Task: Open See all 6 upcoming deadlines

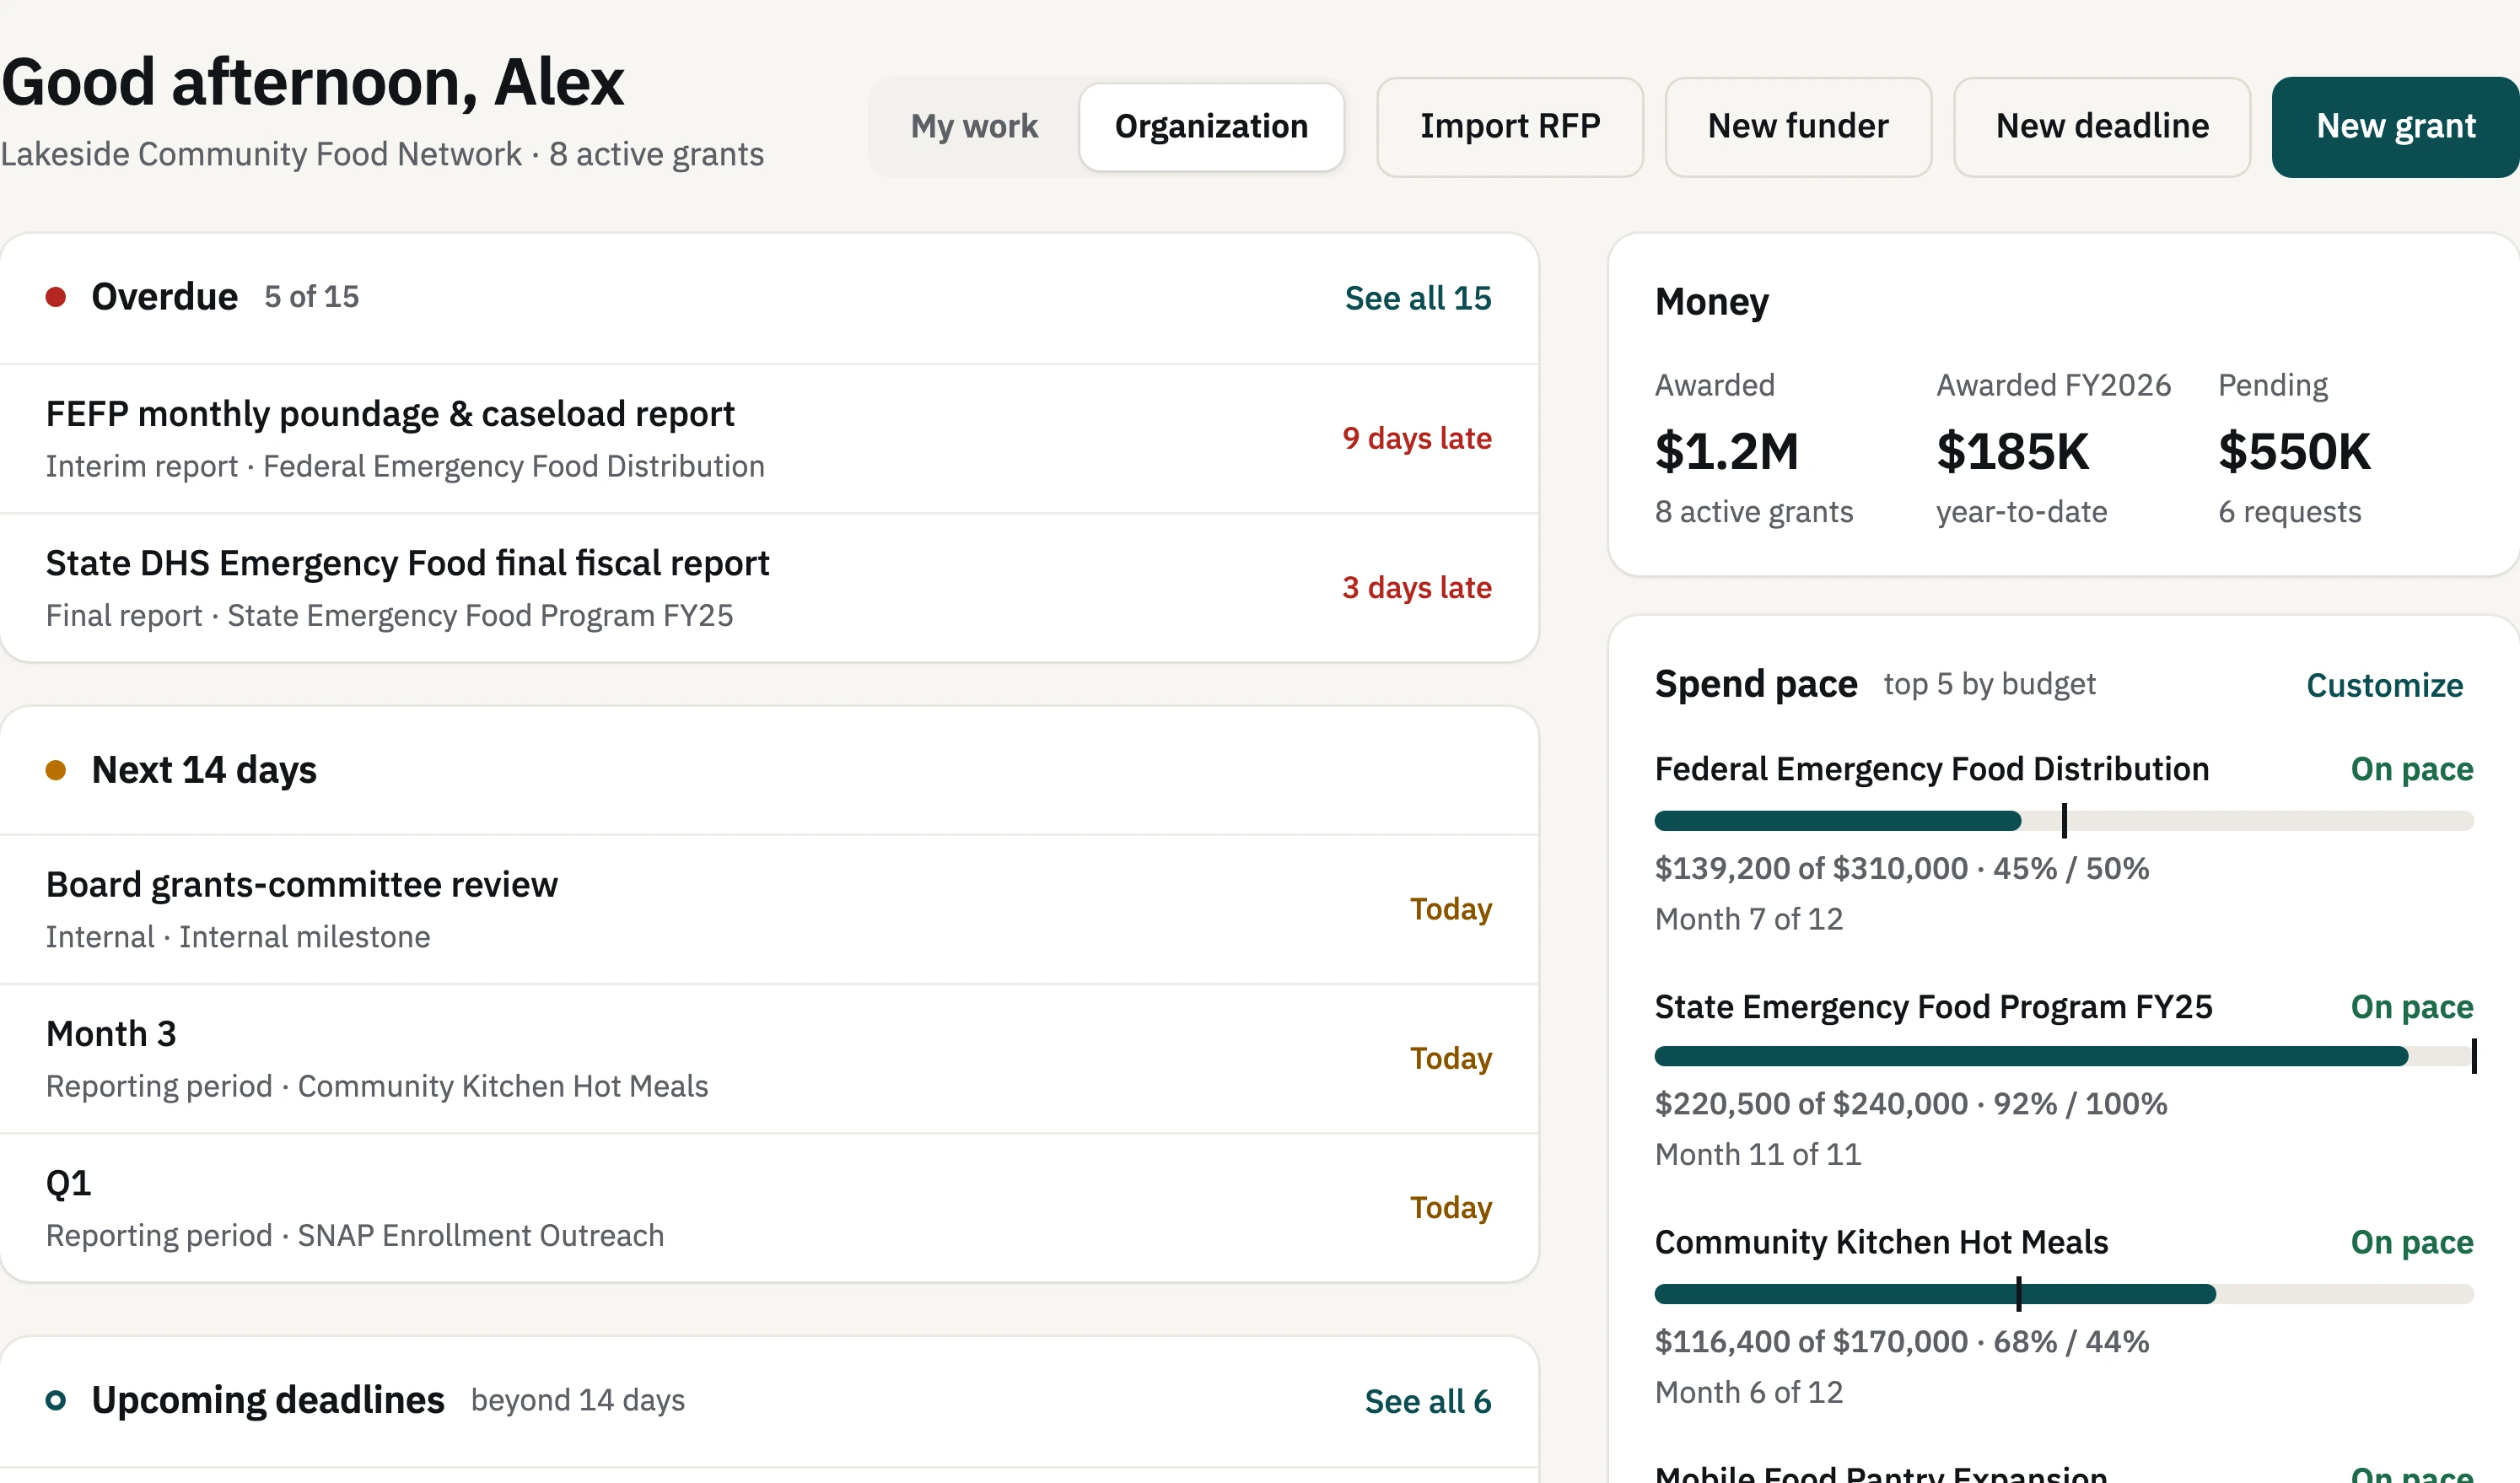Action: 1427,1401
